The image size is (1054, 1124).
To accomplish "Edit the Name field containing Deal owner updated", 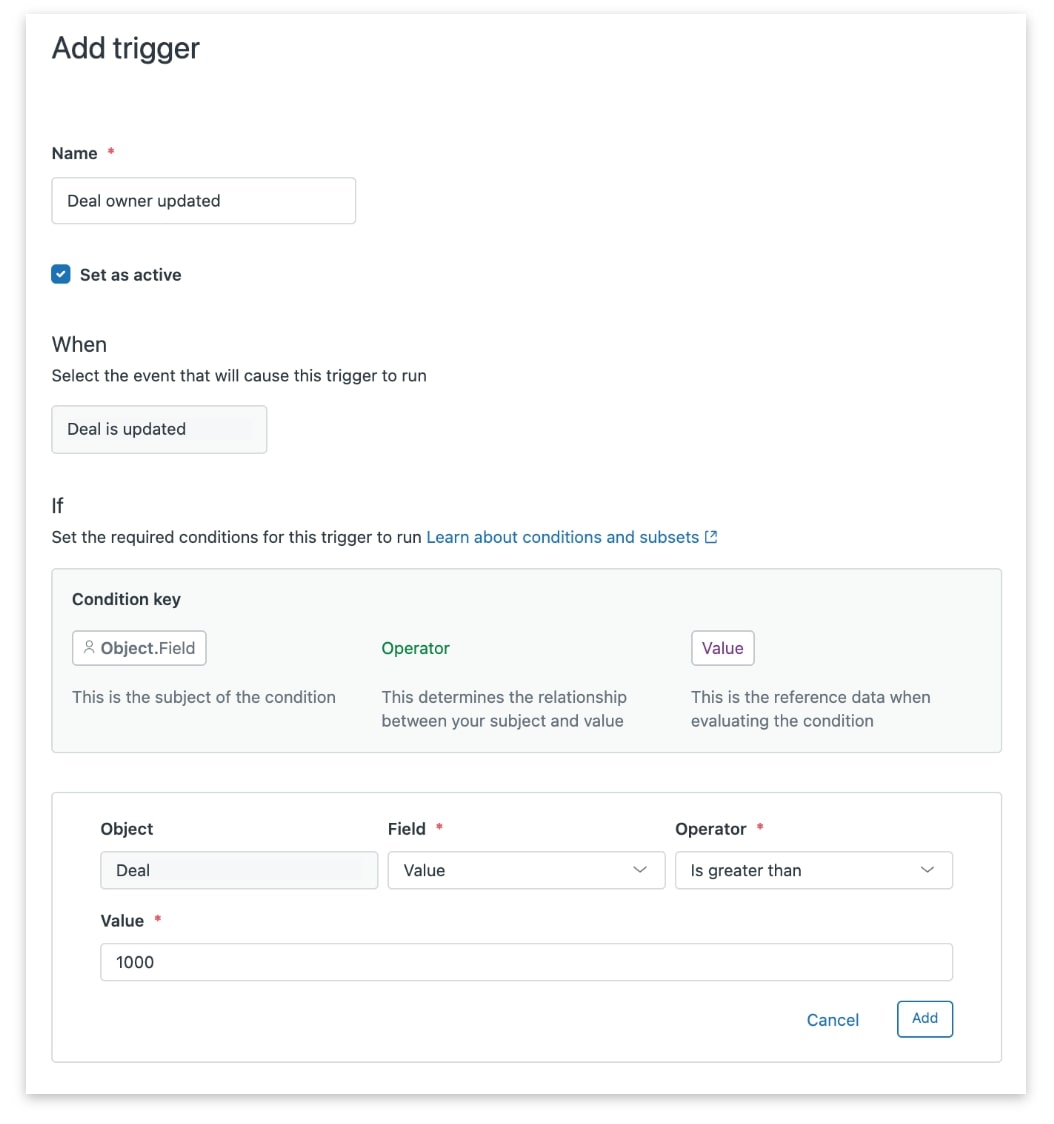I will (x=203, y=200).
